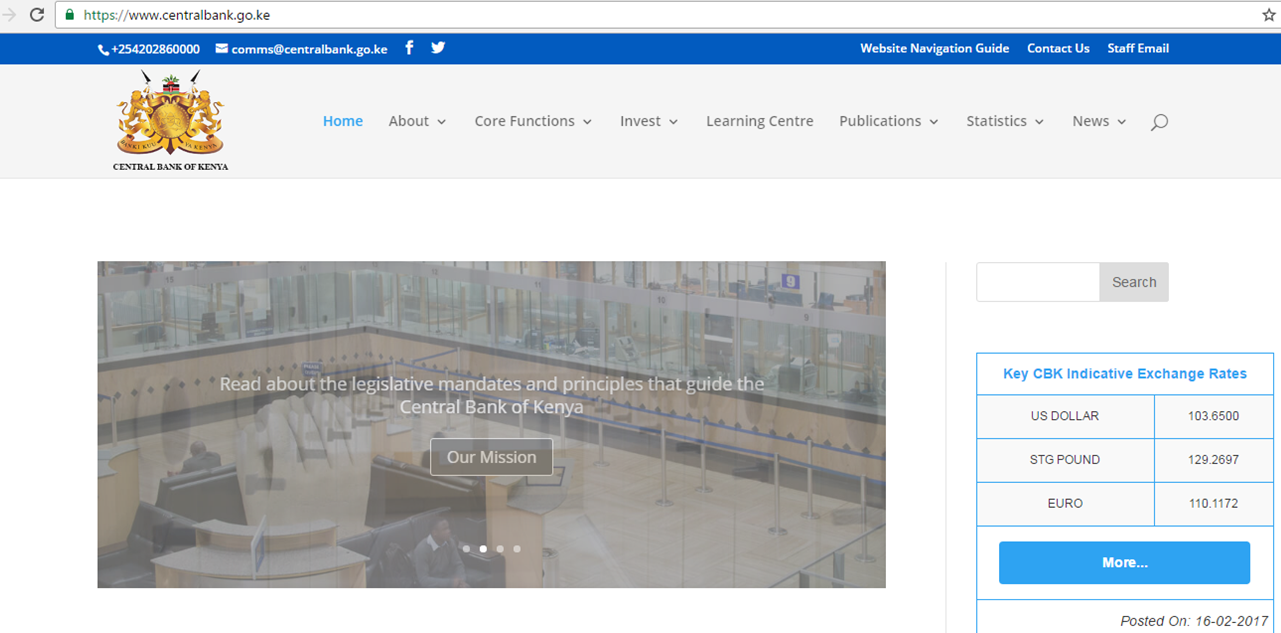The image size is (1281, 633).
Task: Click the Posted On: 16-02-2017 text
Action: (x=1194, y=621)
